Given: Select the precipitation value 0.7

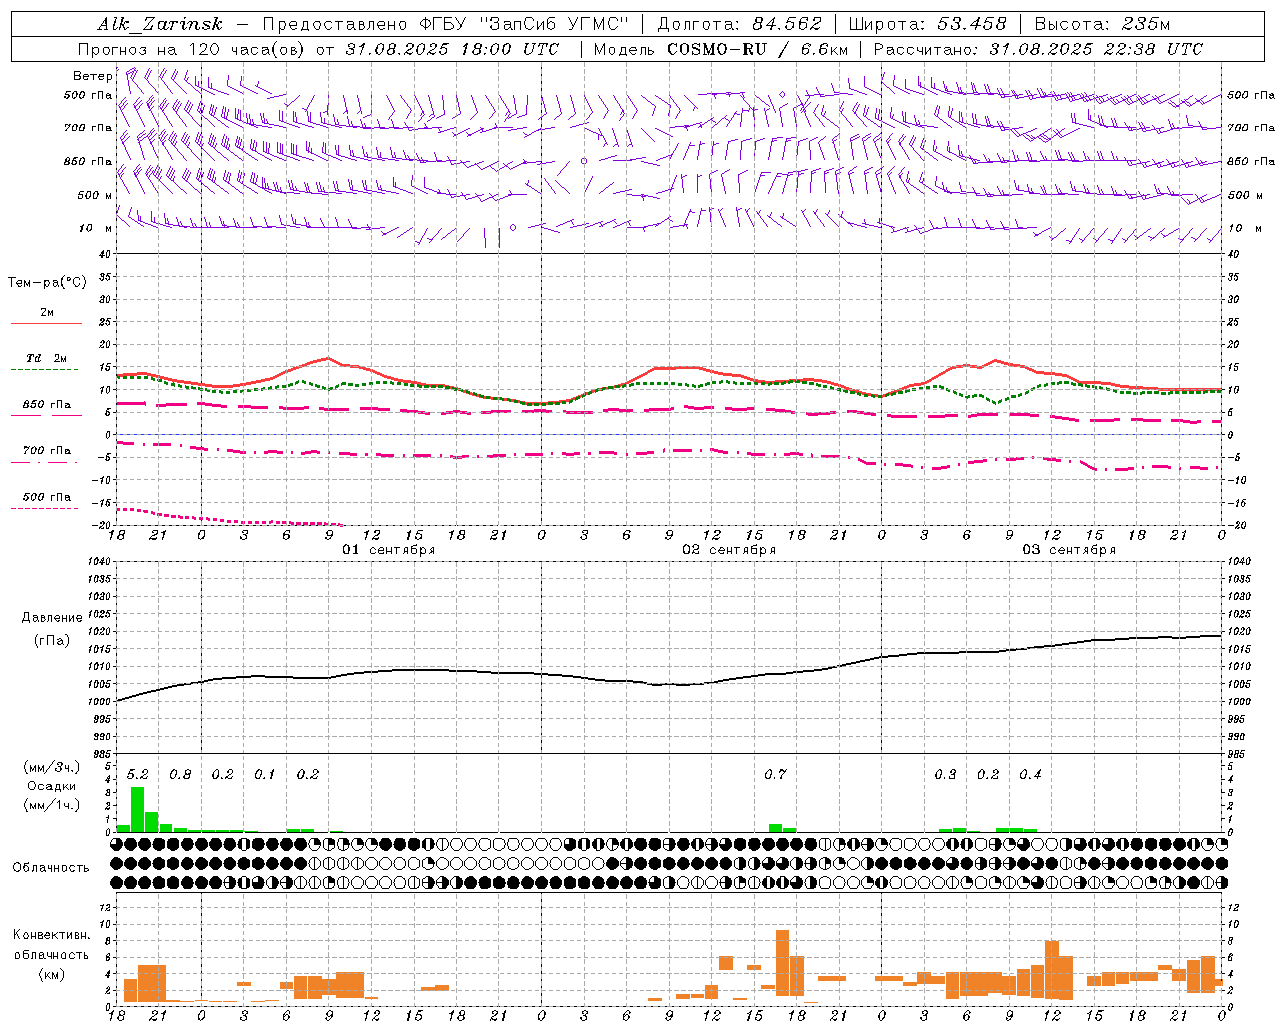Looking at the screenshot, I should point(775,775).
